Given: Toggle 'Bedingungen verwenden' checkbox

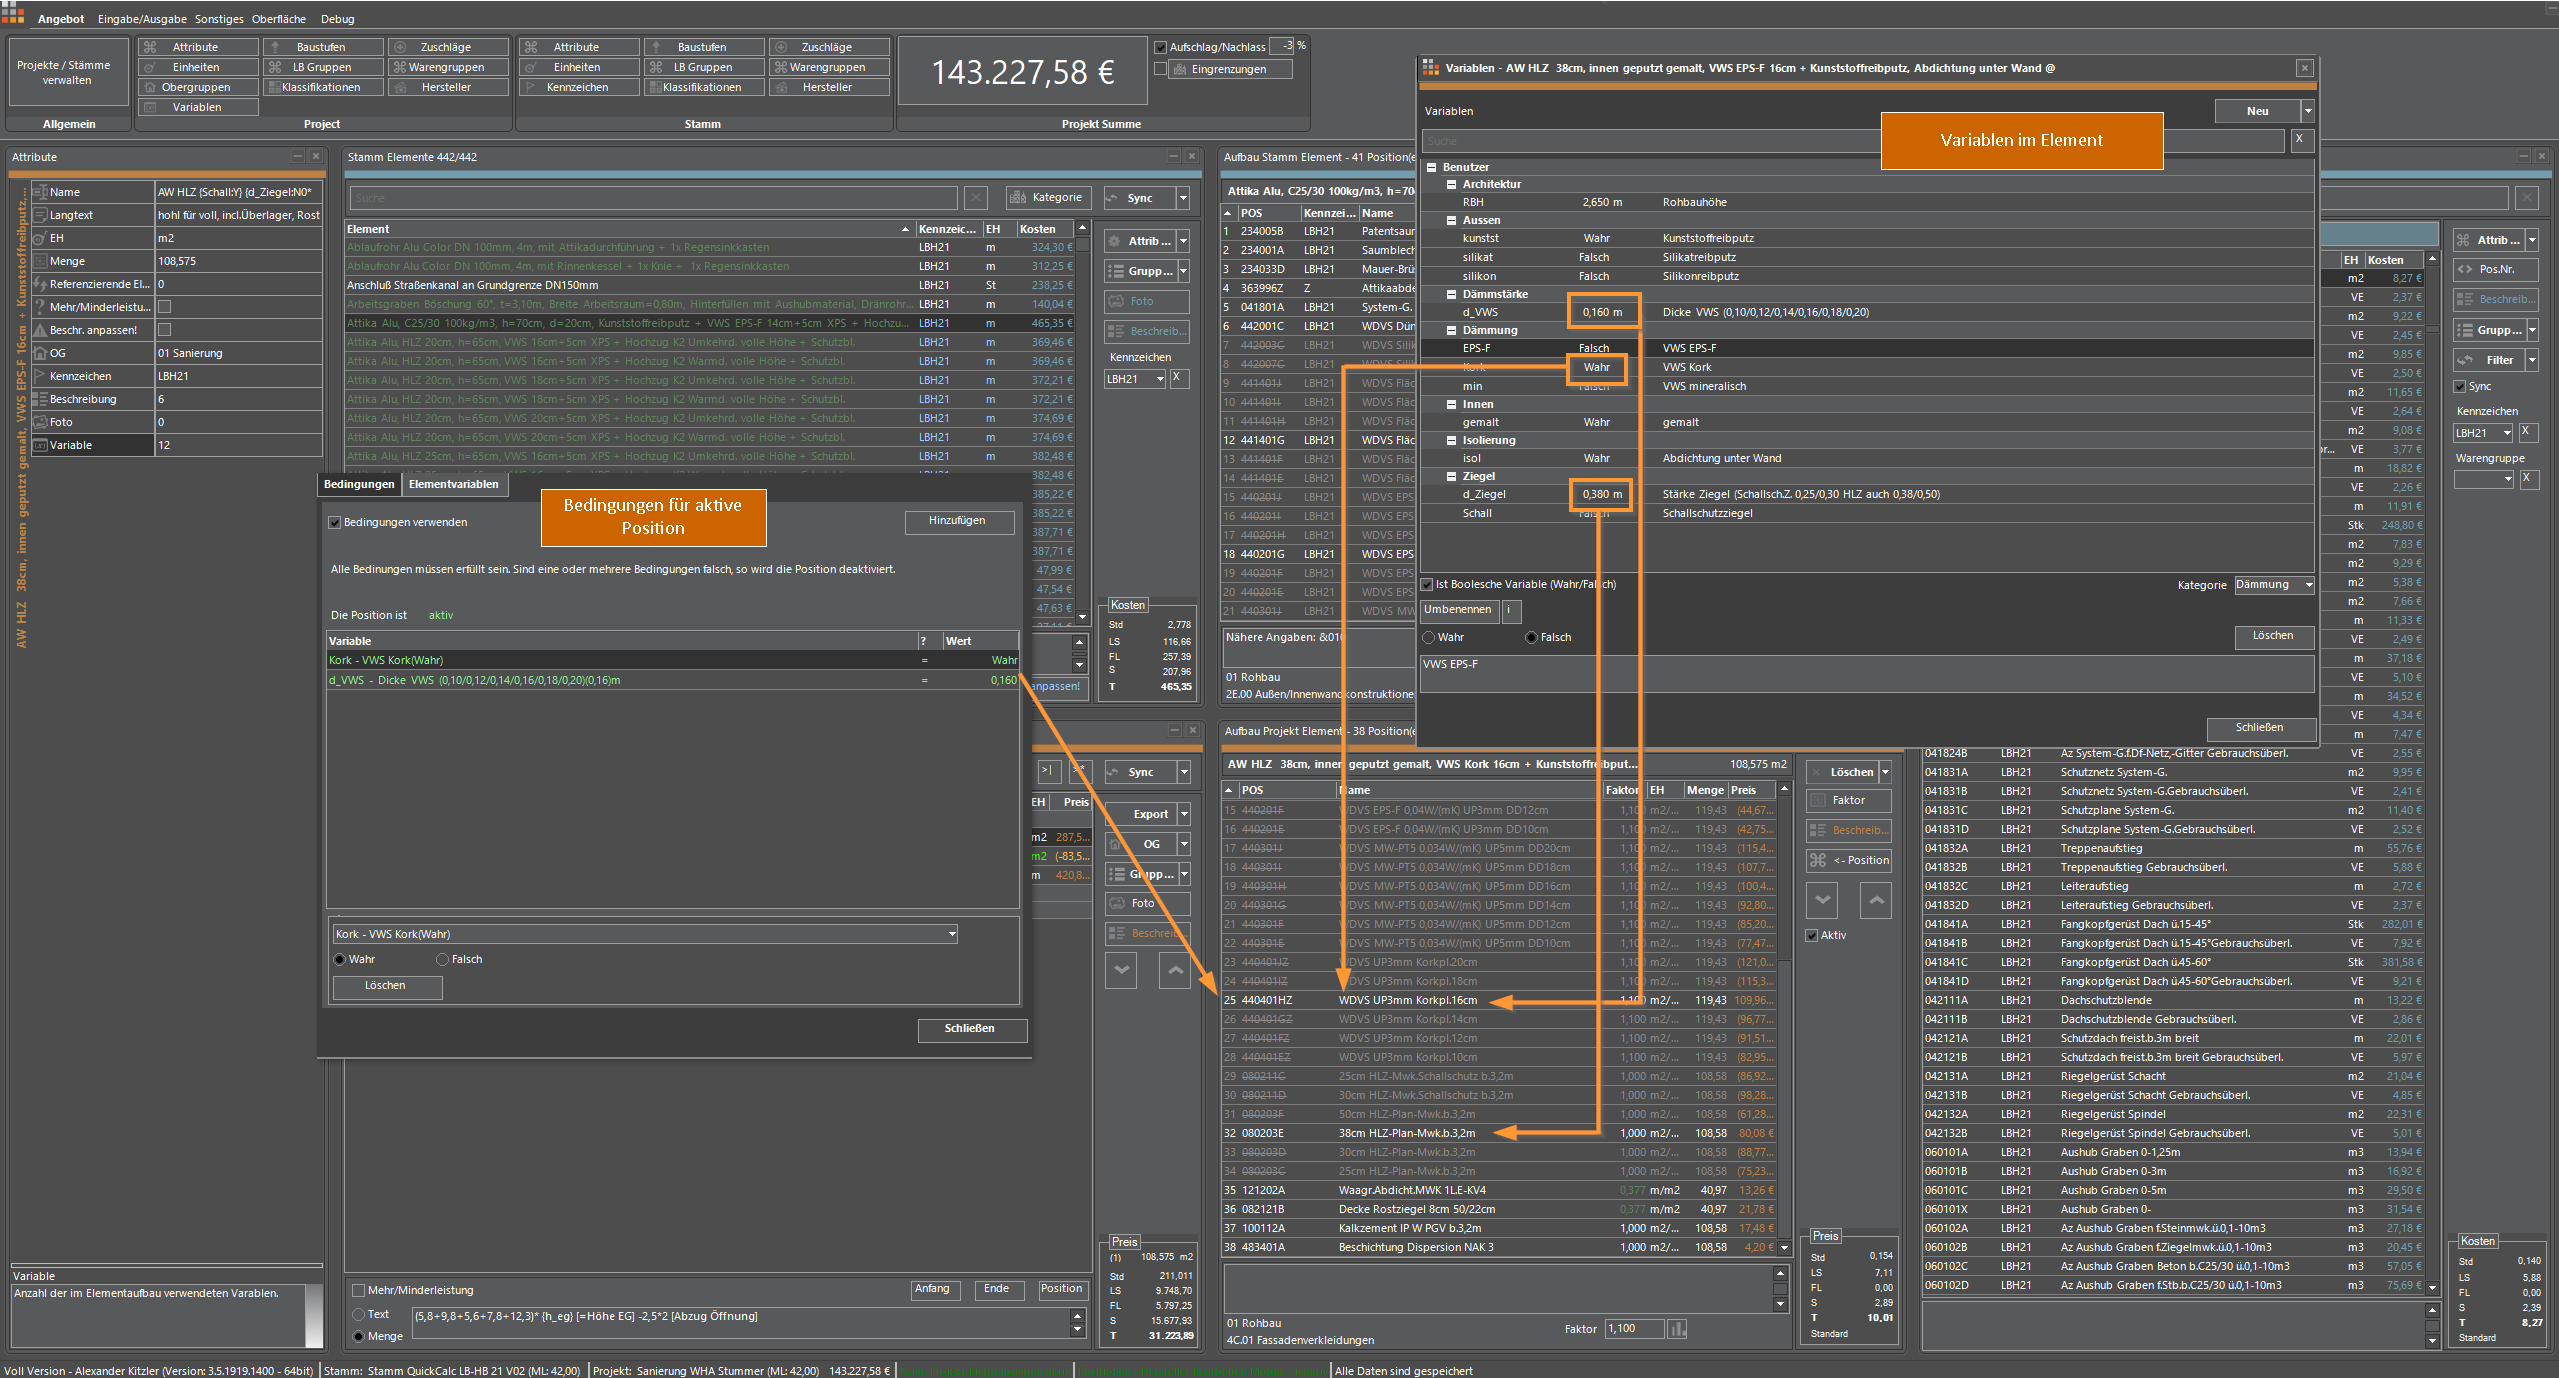Looking at the screenshot, I should [335, 523].
